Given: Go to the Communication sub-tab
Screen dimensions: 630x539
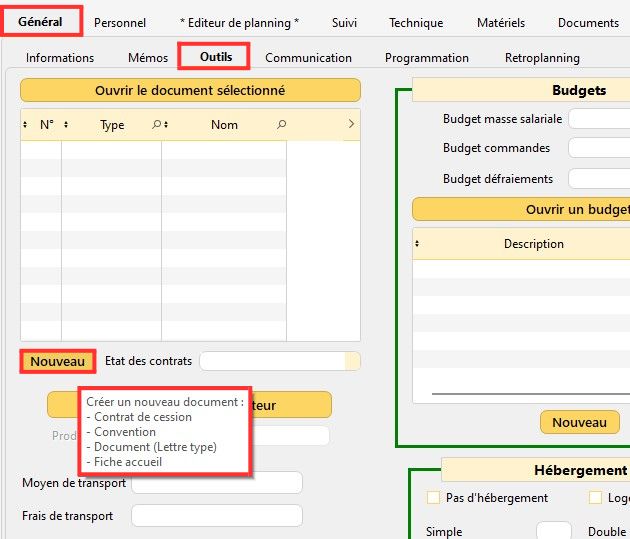Looking at the screenshot, I should point(308,58).
